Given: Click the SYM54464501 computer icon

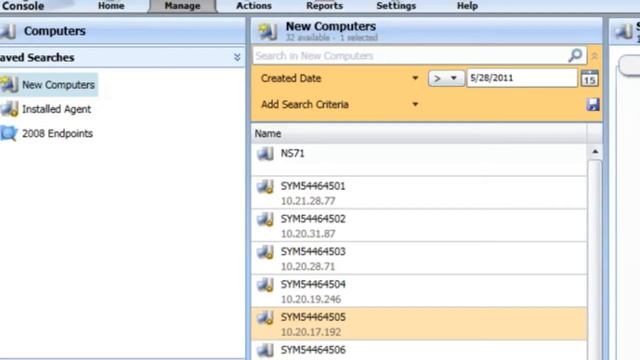Looking at the screenshot, I should (265, 187).
